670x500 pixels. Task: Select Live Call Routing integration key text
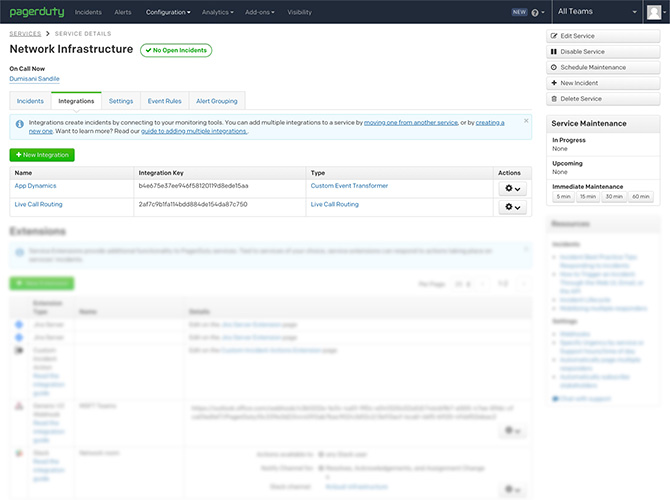pos(193,204)
